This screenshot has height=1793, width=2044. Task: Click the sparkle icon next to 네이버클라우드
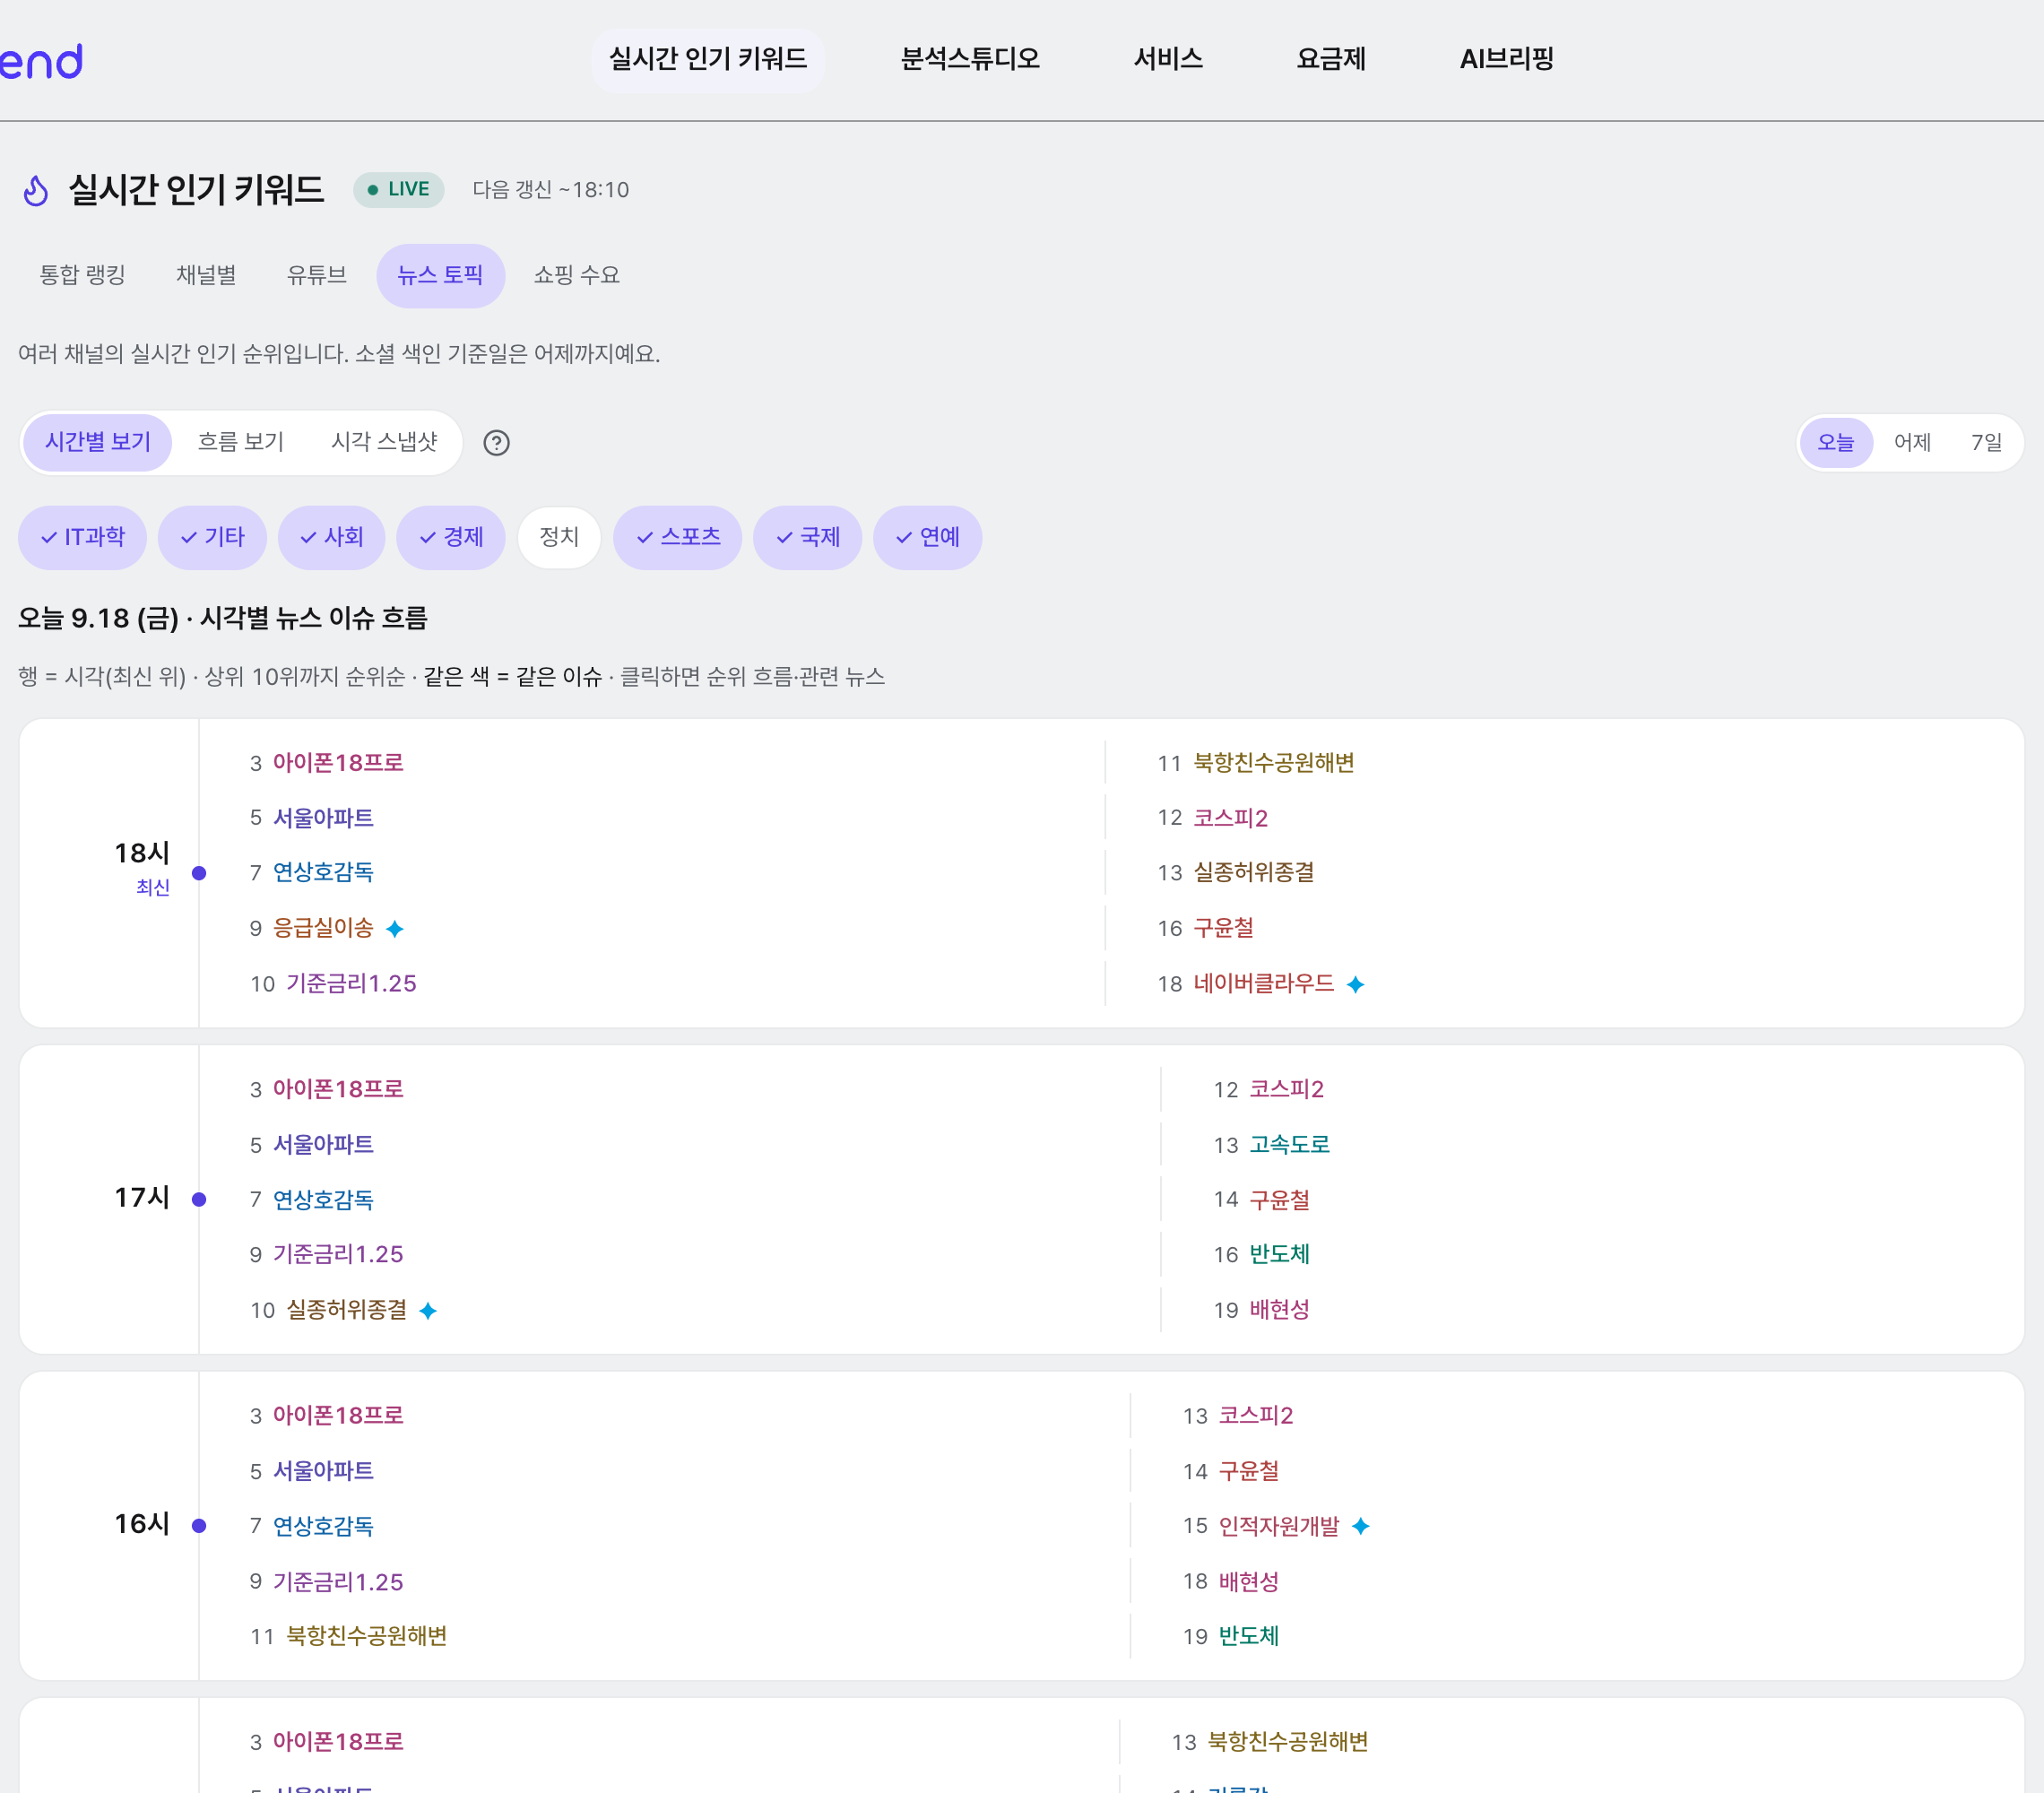tap(1355, 984)
